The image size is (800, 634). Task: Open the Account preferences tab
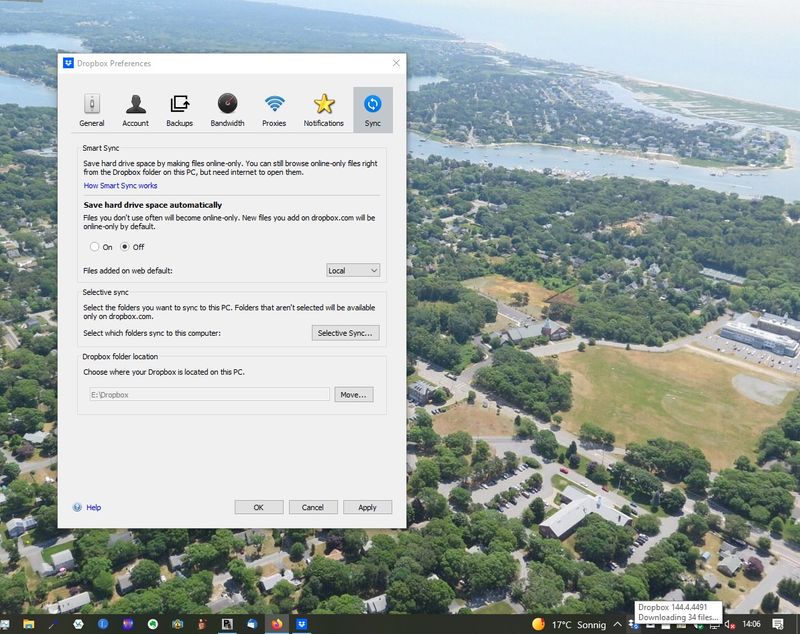click(x=135, y=110)
